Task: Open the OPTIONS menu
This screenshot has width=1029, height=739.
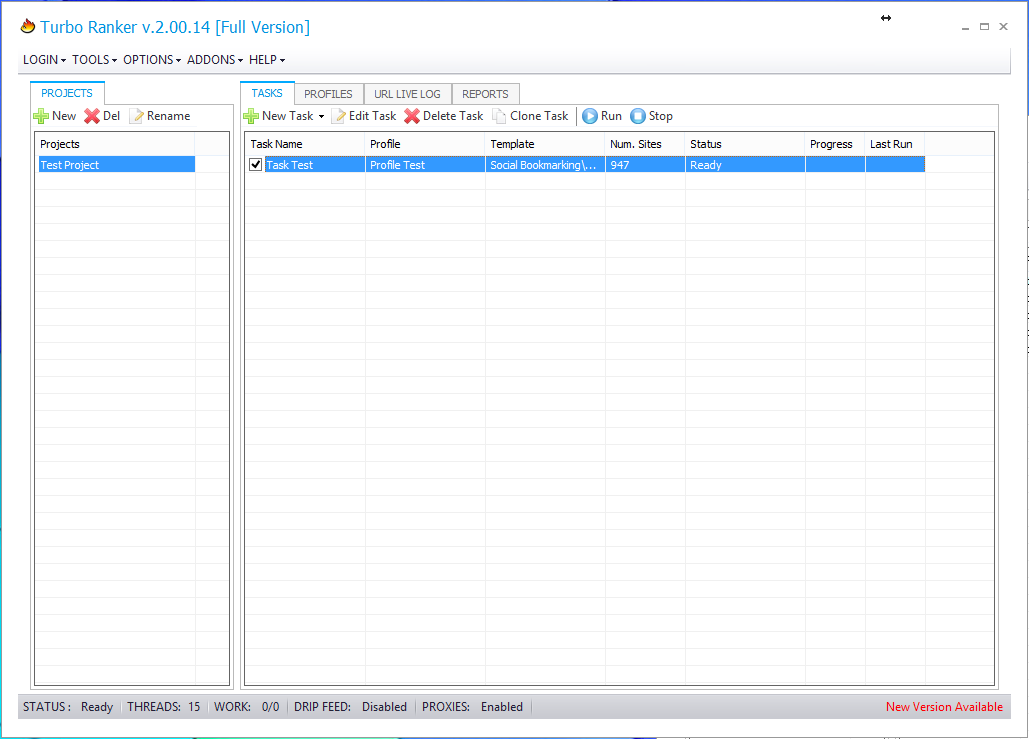Action: (x=152, y=60)
